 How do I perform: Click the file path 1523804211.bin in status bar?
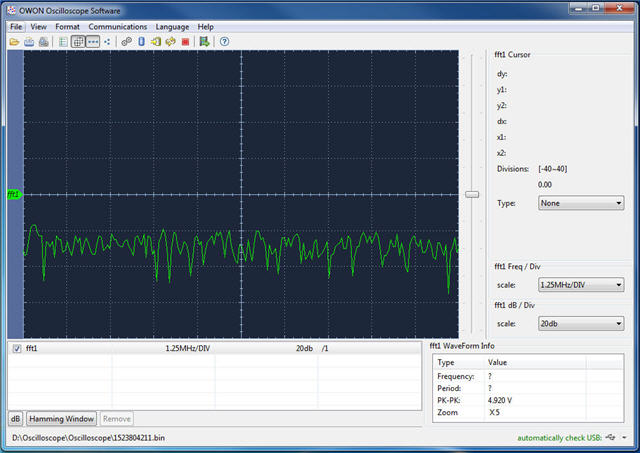[x=88, y=438]
